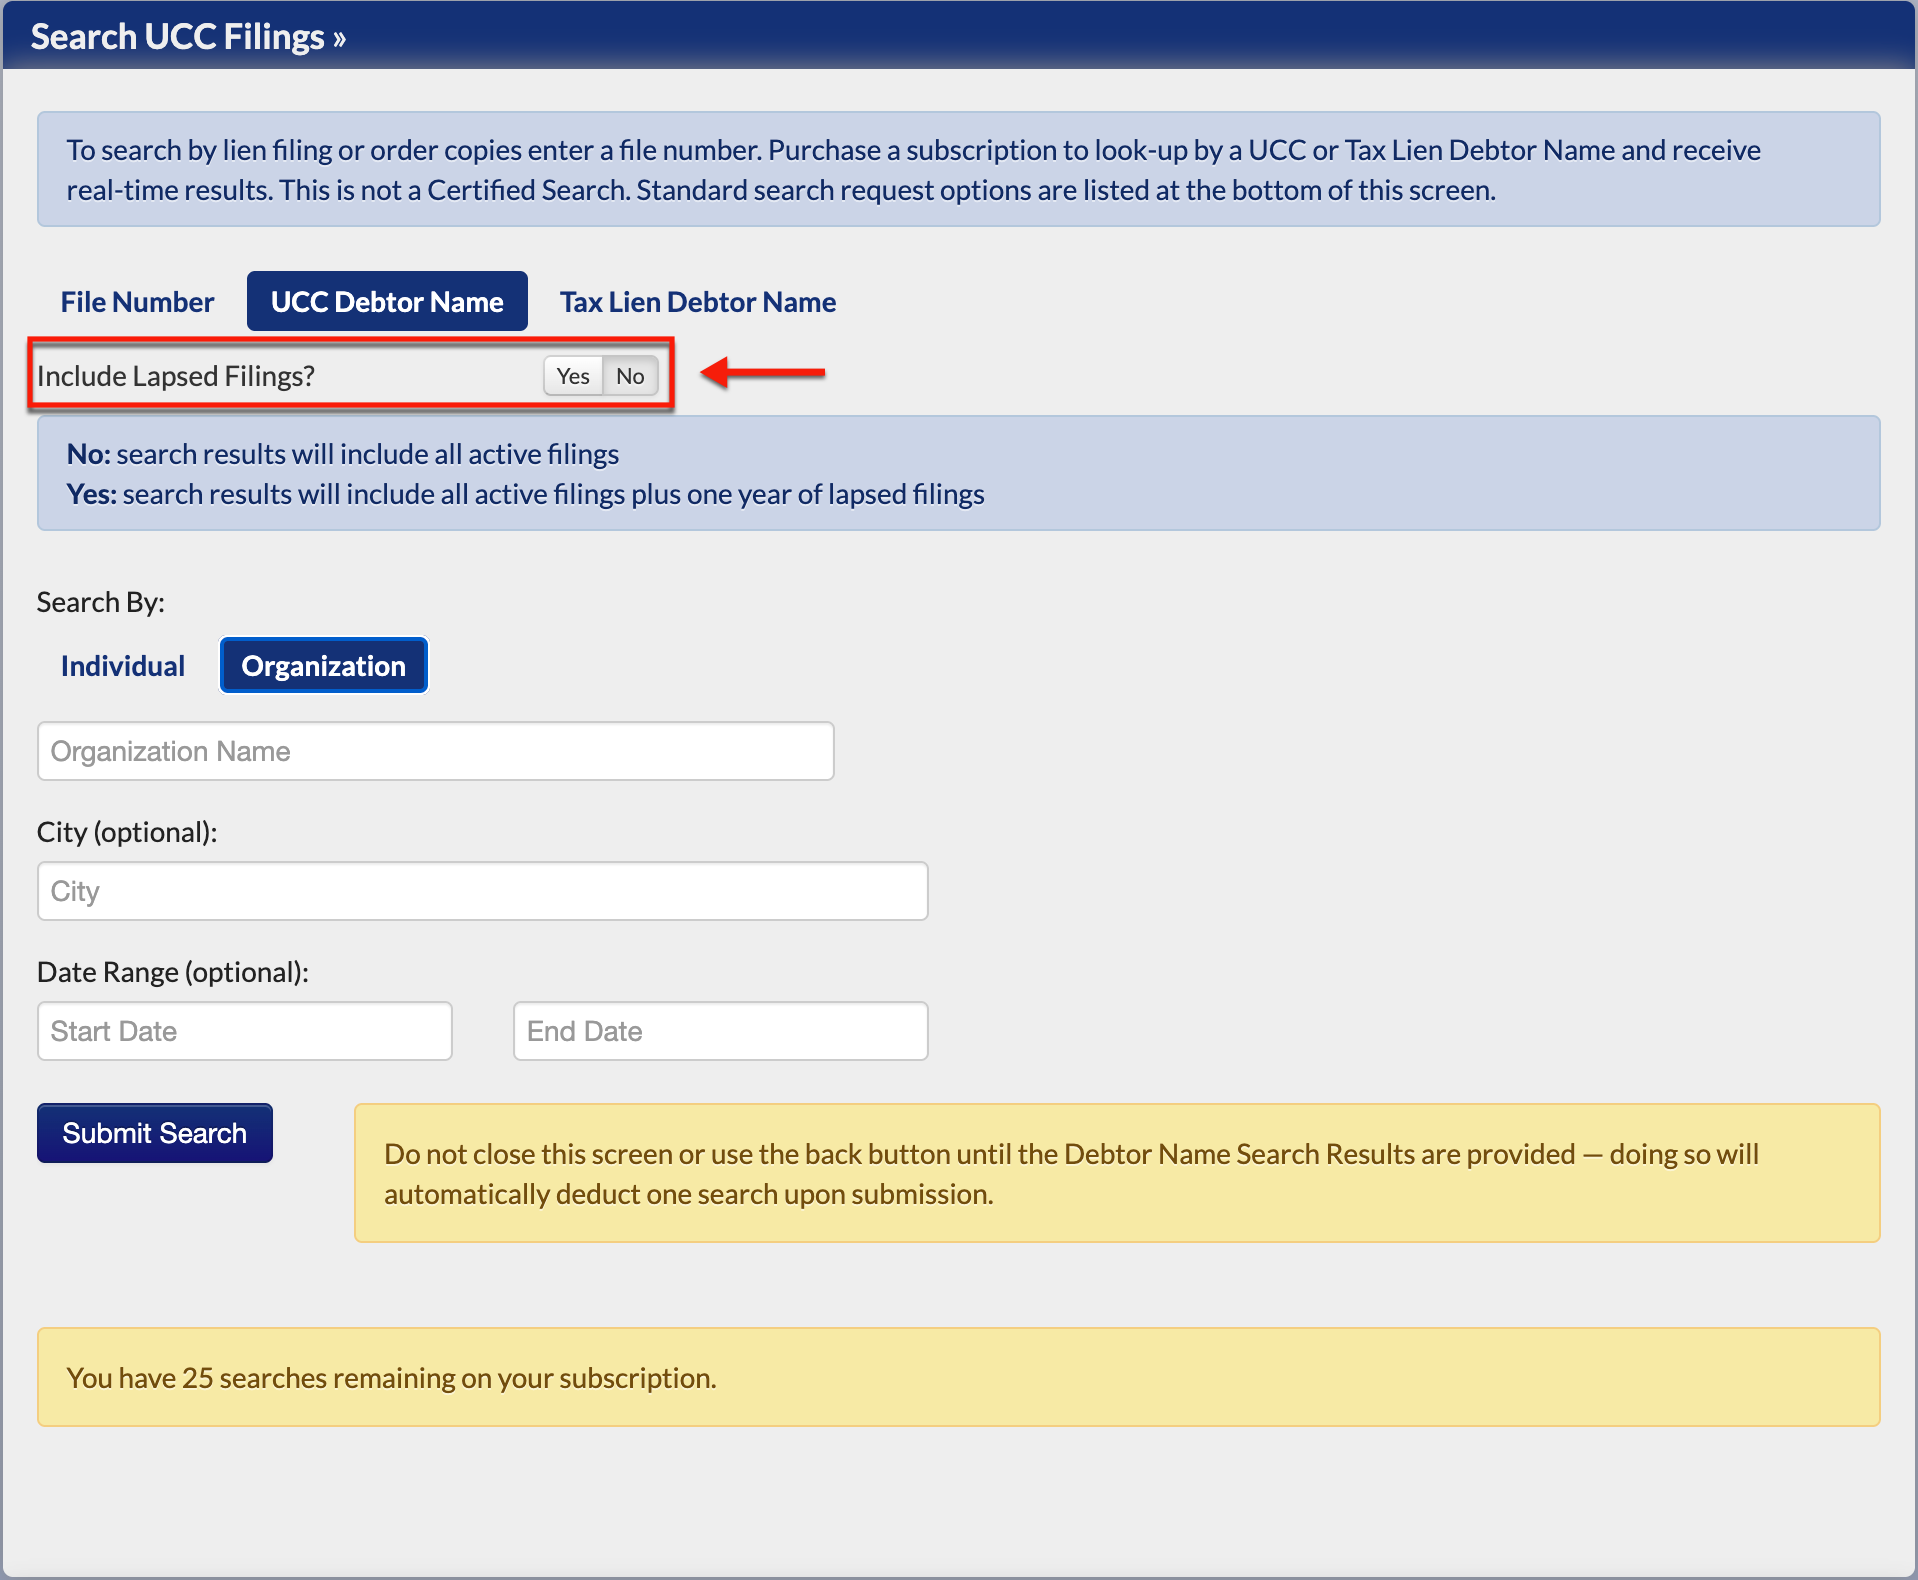Click the 'No: search results will include all active filings' line
Viewport: 1918px width, 1580px height.
coord(343,454)
